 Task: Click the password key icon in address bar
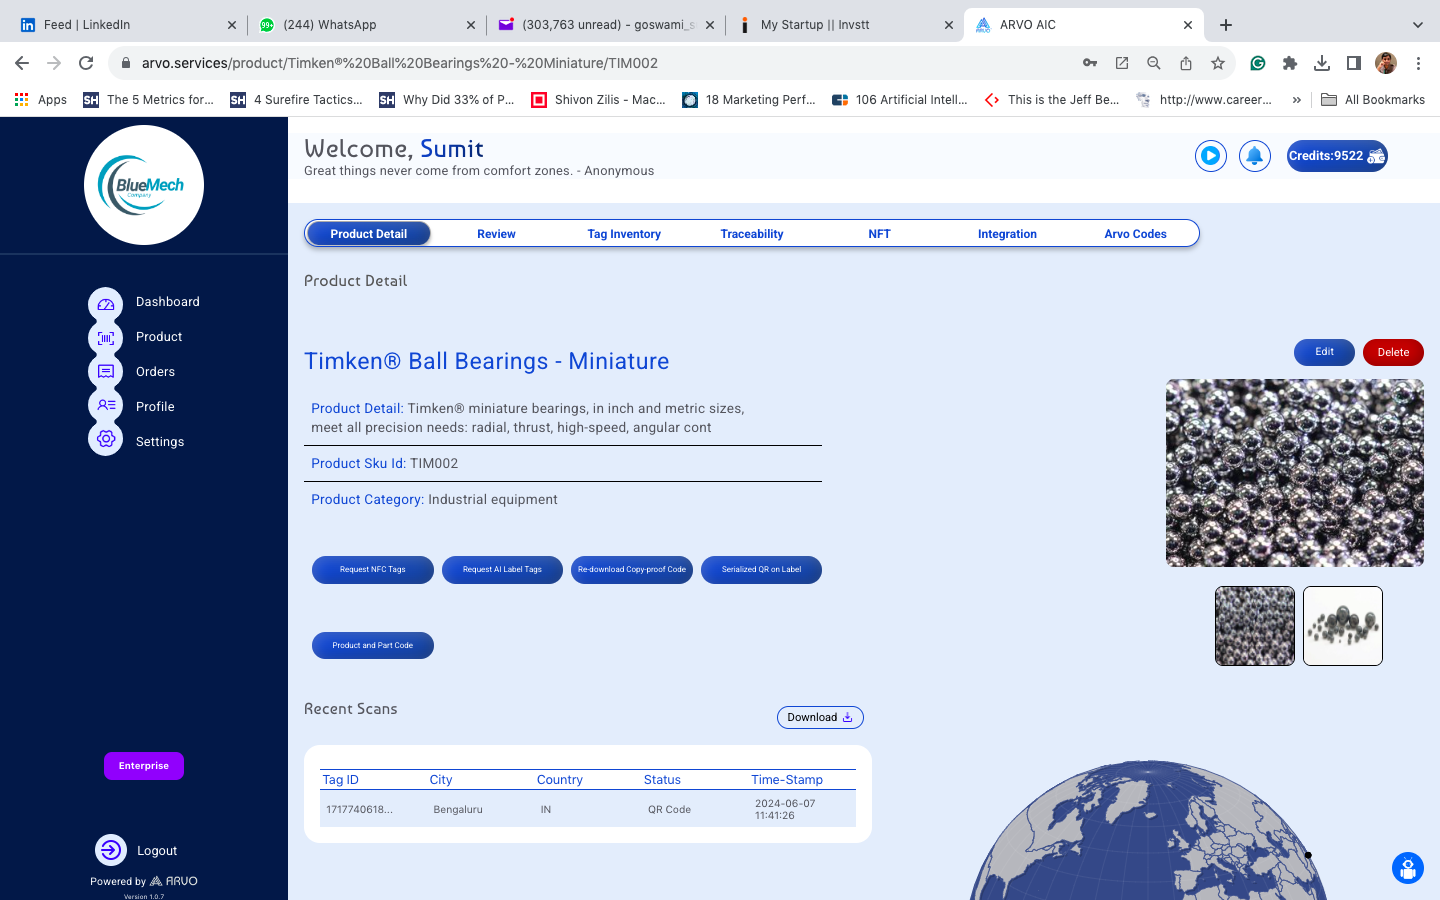1090,63
